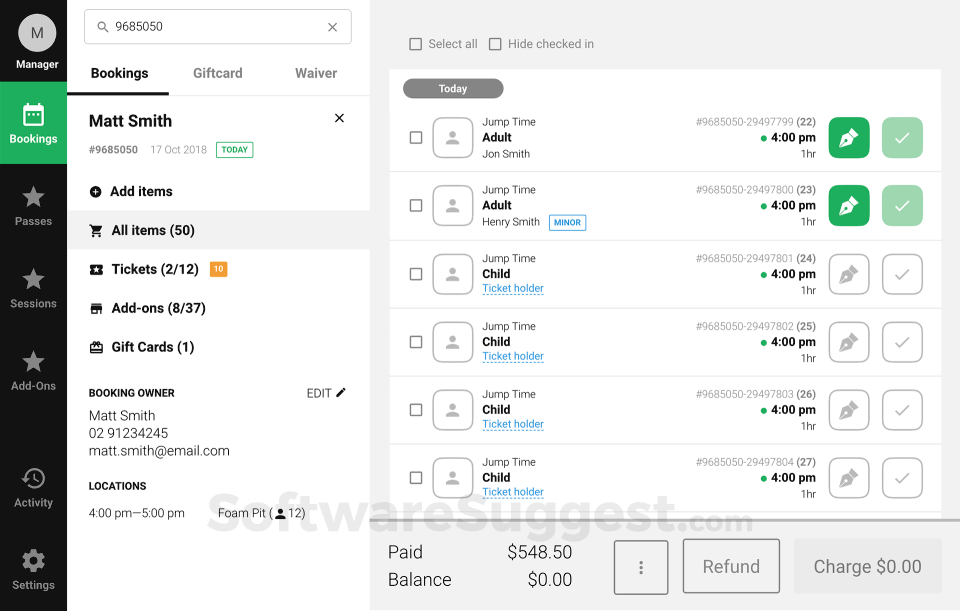The height and width of the screenshot is (611, 960).
Task: Edit the booking owner via the pencil icon
Action: (x=341, y=393)
